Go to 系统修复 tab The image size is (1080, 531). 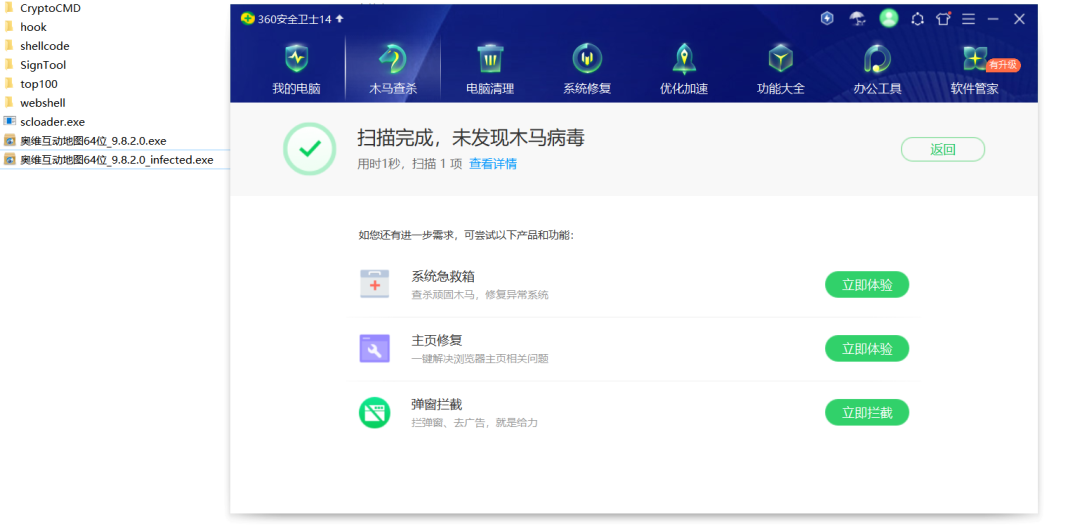point(587,69)
